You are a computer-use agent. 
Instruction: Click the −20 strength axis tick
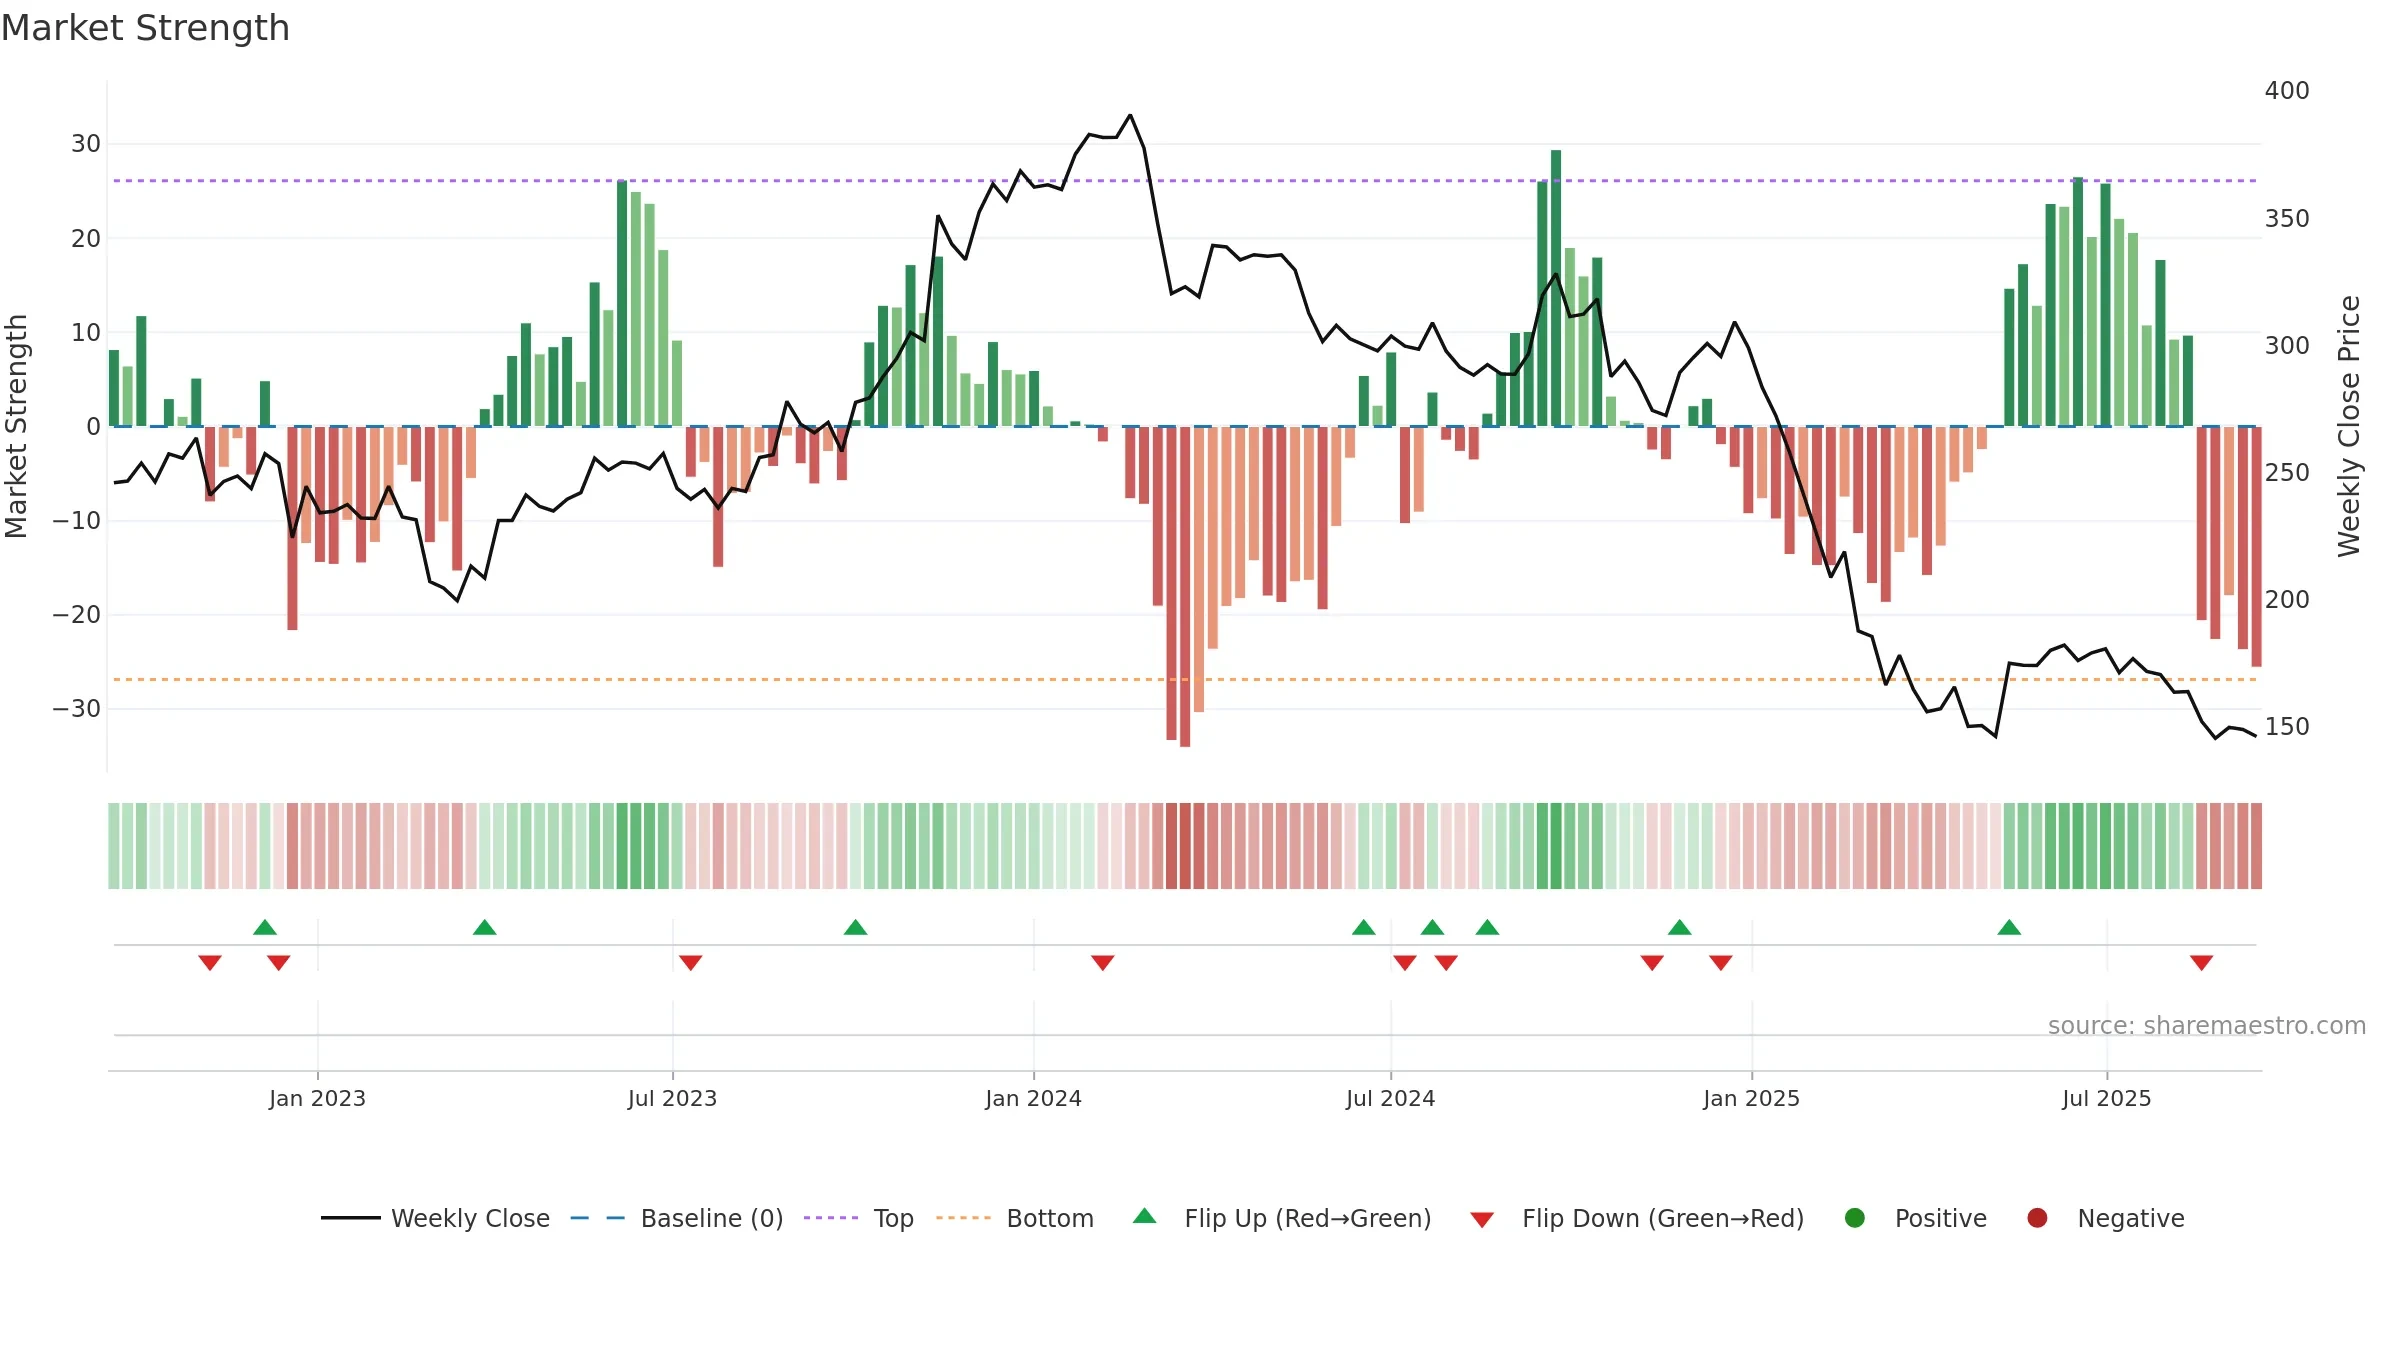pos(77,615)
